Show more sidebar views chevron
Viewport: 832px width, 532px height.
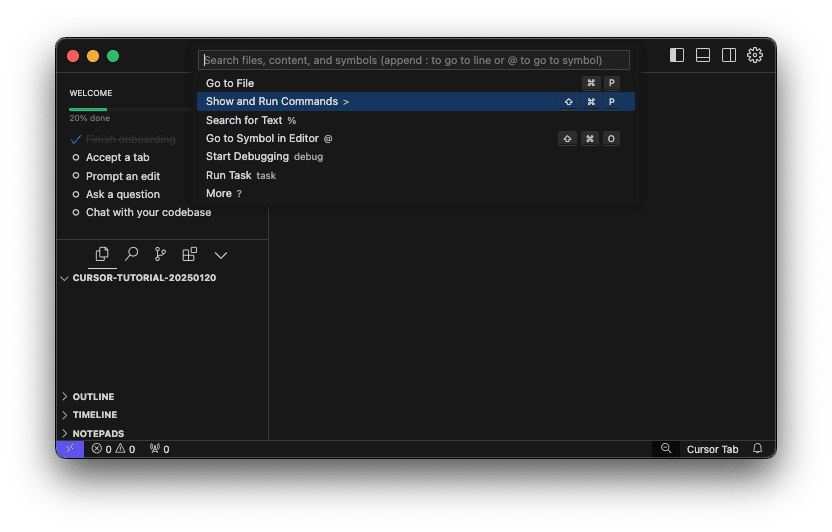click(x=221, y=256)
